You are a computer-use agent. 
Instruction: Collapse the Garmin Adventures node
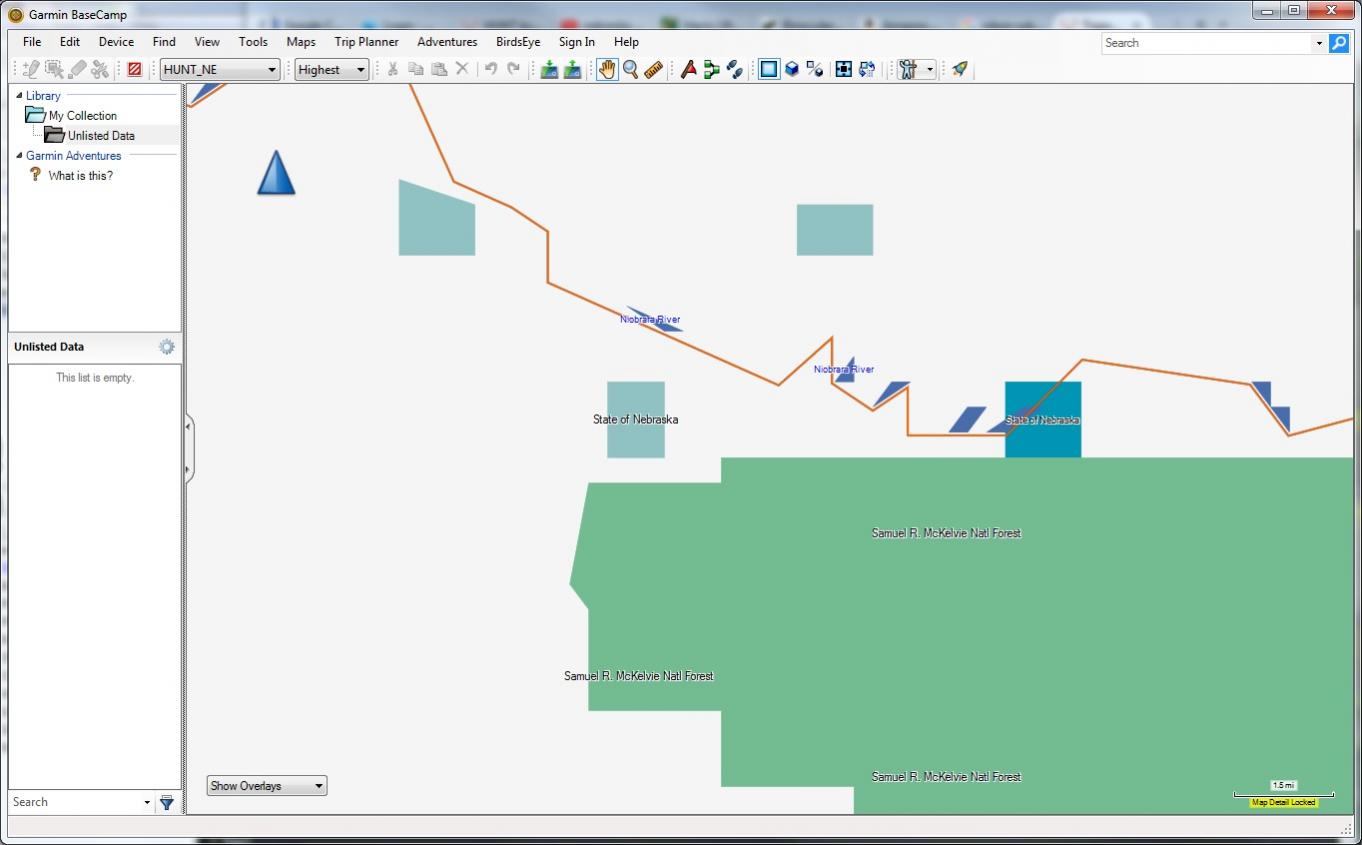pyautogui.click(x=19, y=155)
